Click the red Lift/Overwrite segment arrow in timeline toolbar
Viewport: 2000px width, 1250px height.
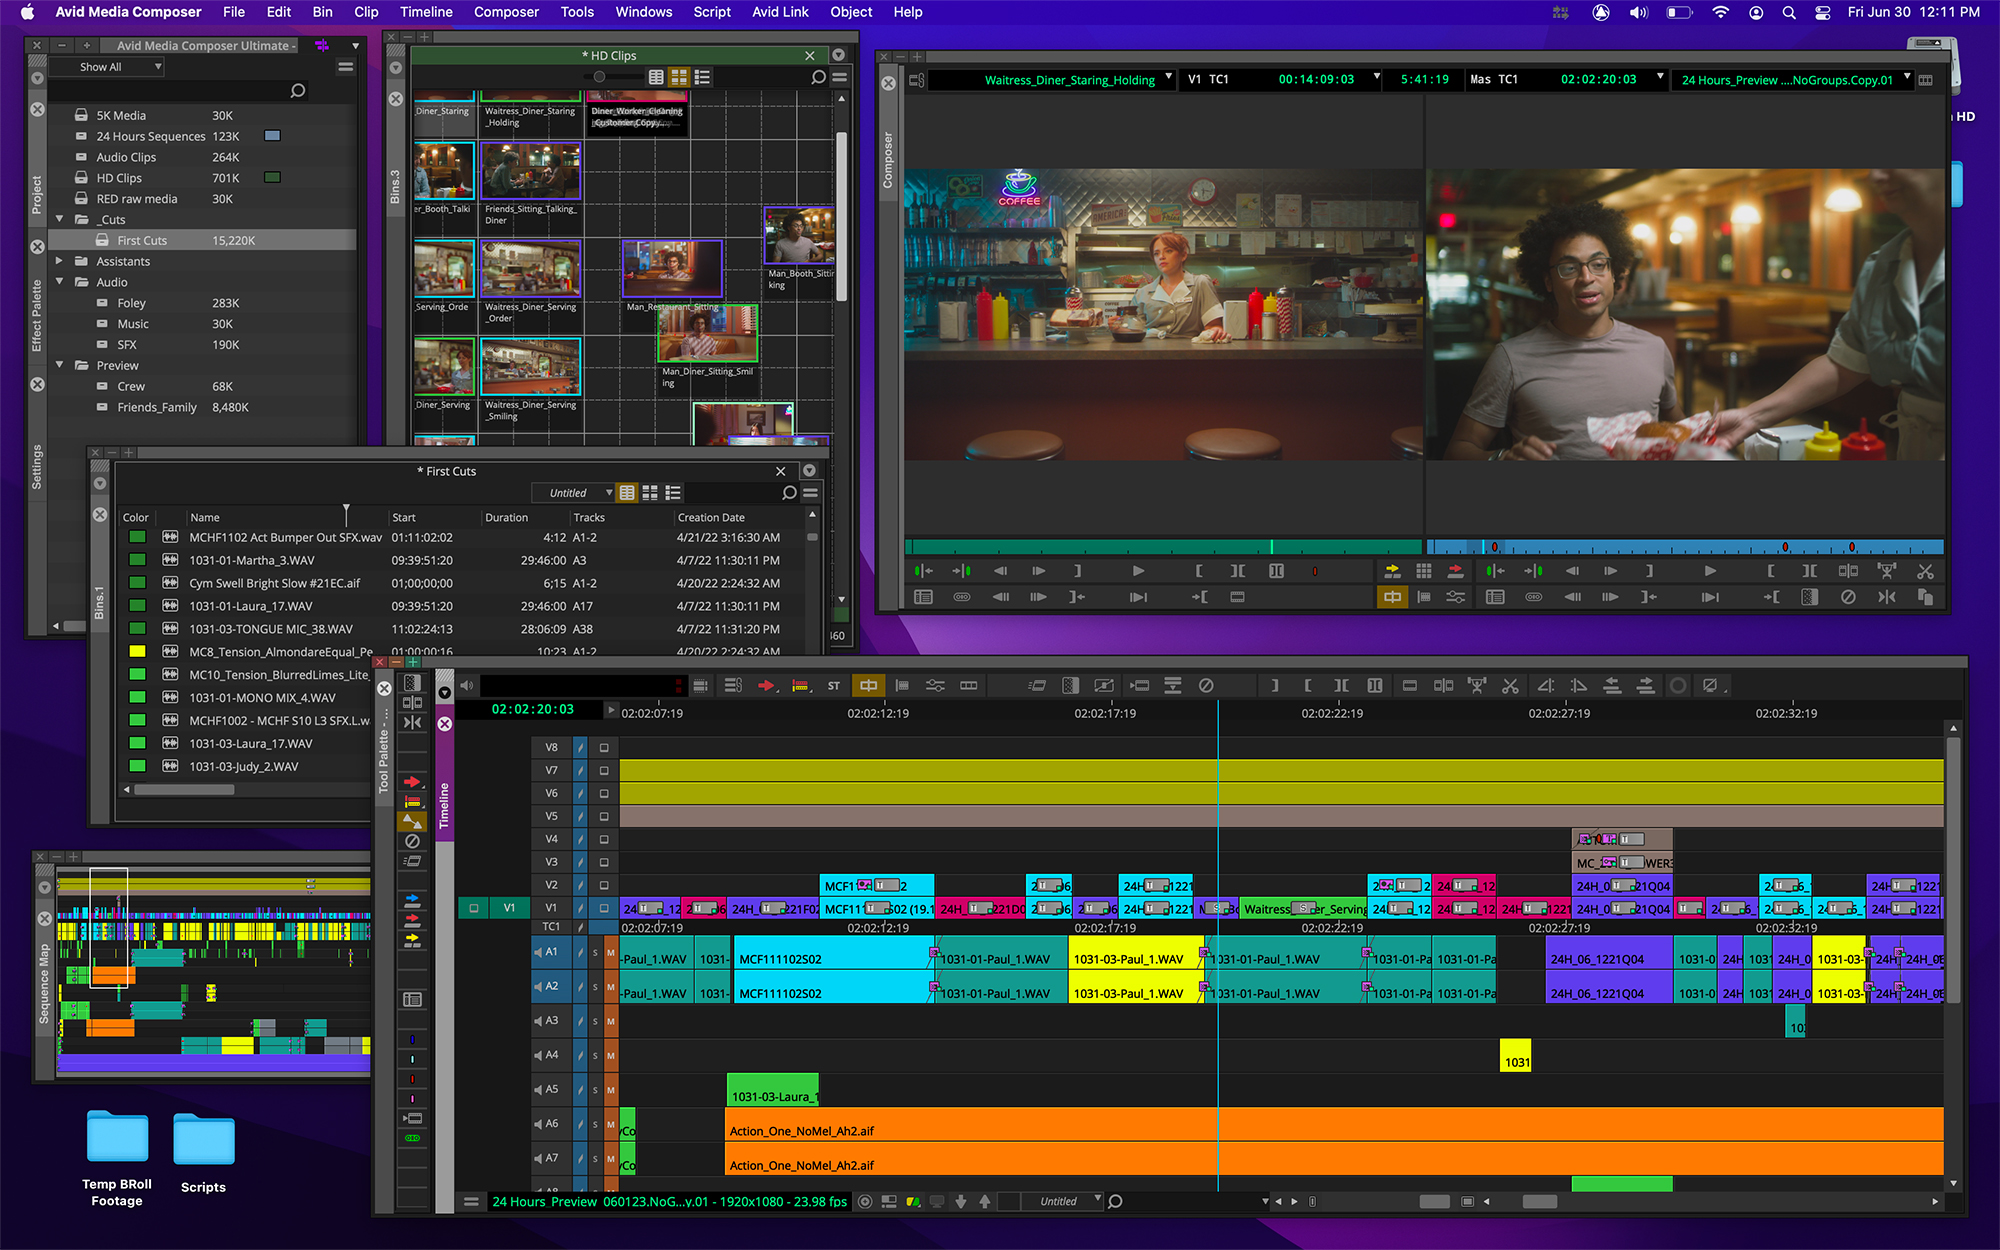coord(766,686)
